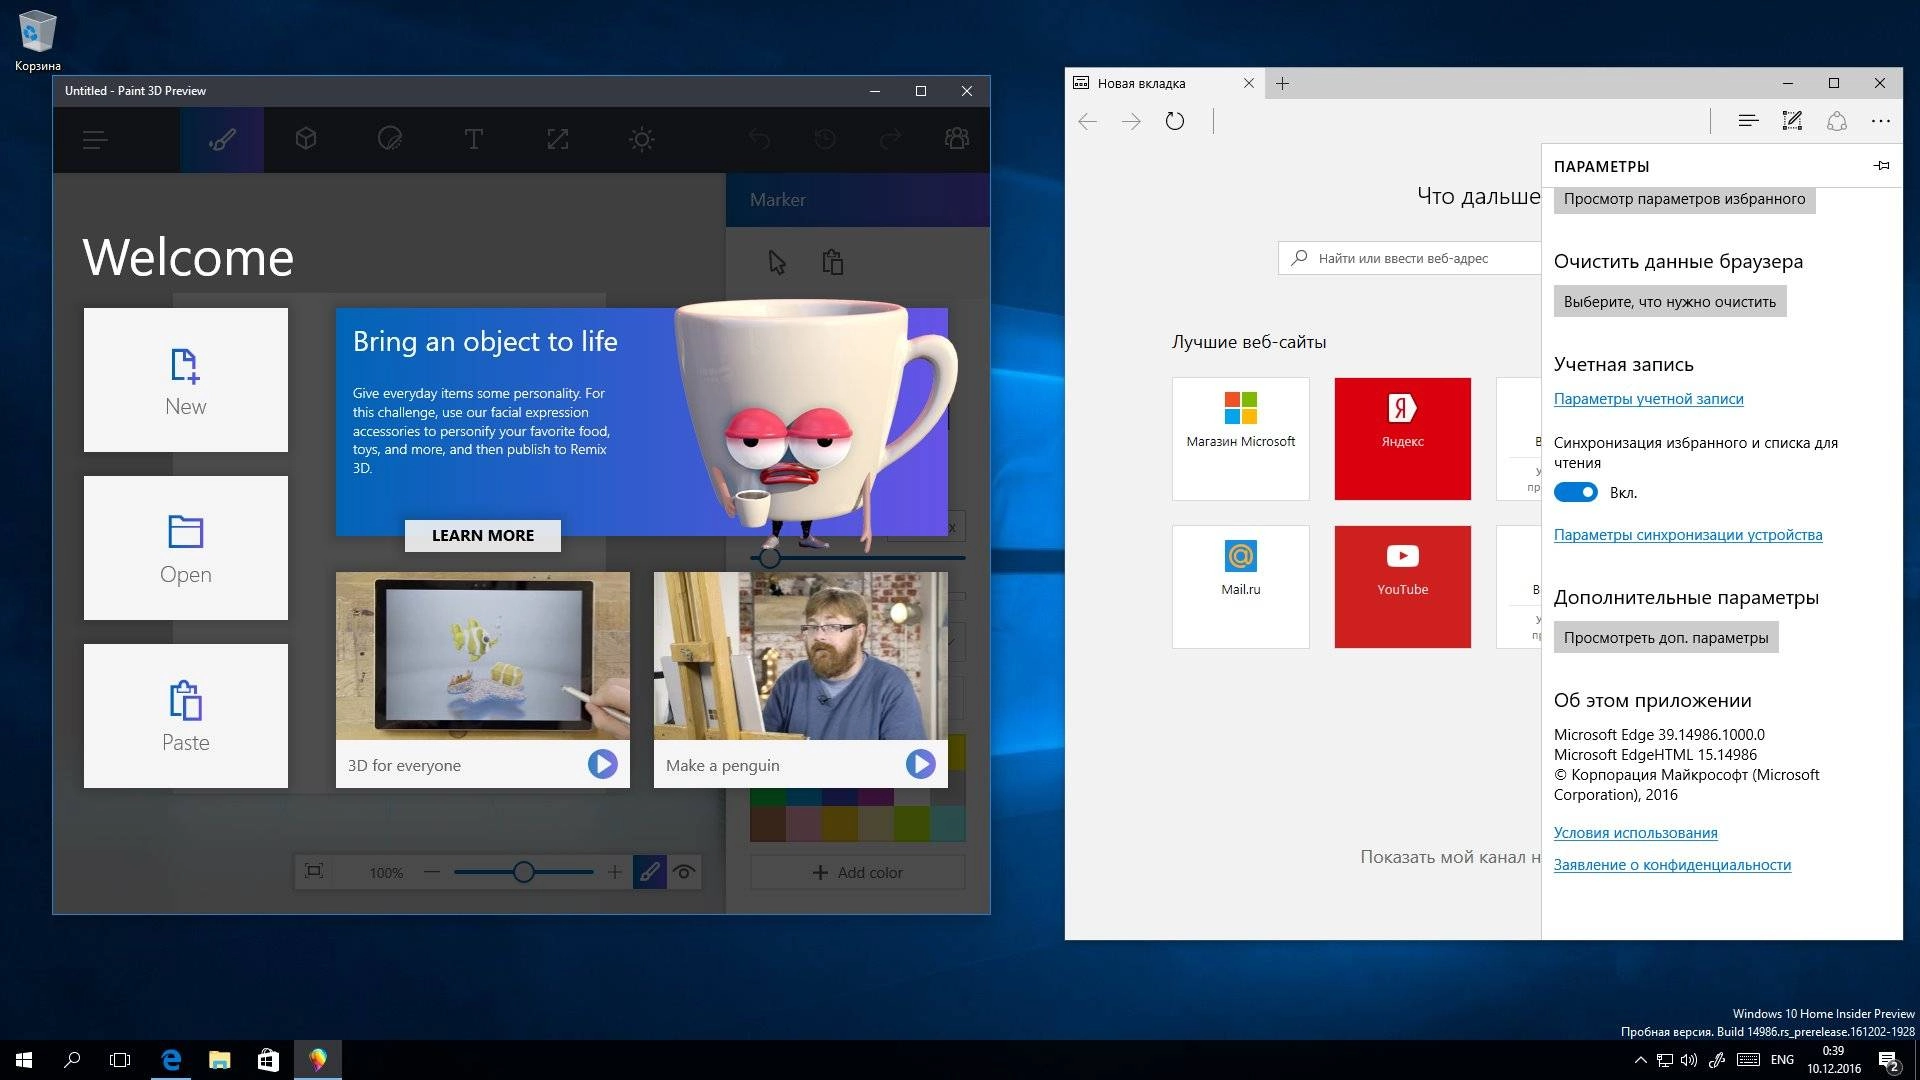Screen dimensions: 1920x1080
Task: Click the Edge refresh icon
Action: pyautogui.click(x=1175, y=121)
